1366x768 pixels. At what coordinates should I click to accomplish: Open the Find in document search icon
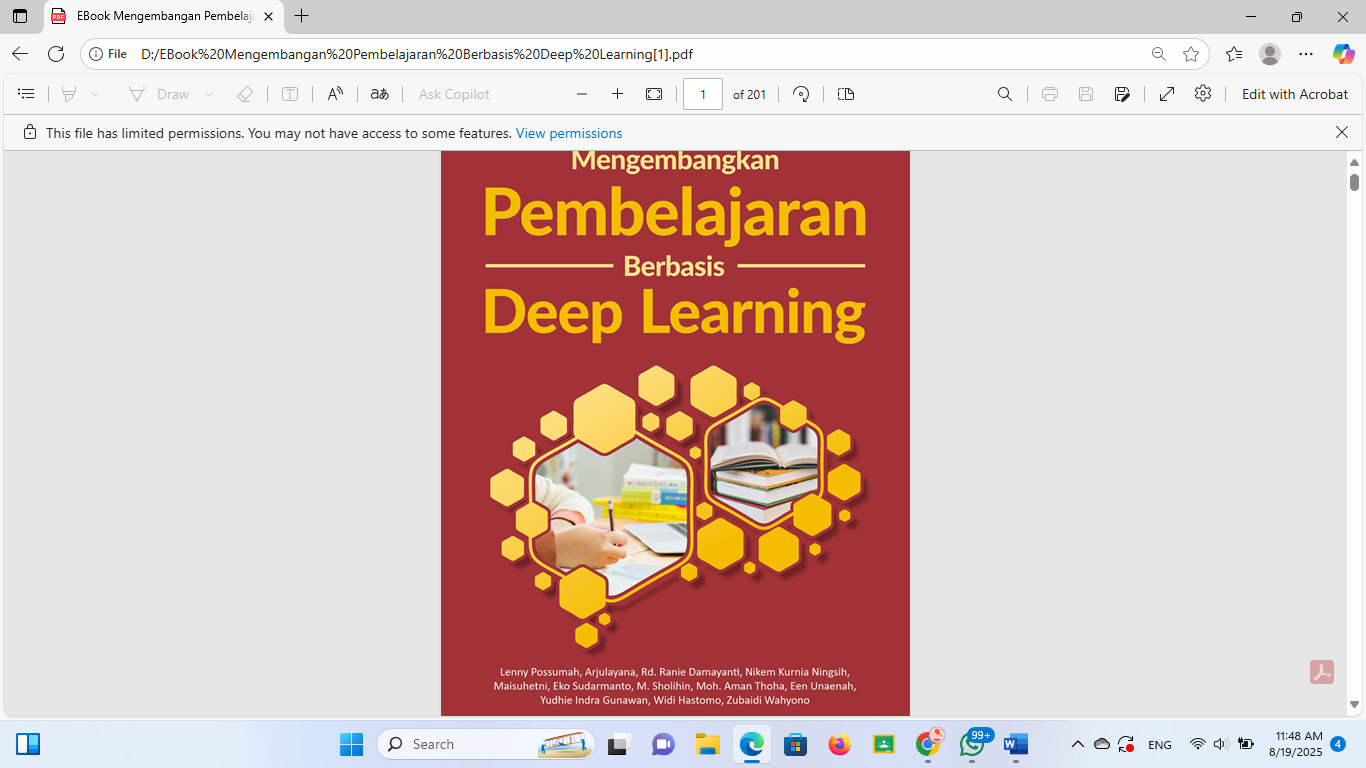(x=1005, y=94)
